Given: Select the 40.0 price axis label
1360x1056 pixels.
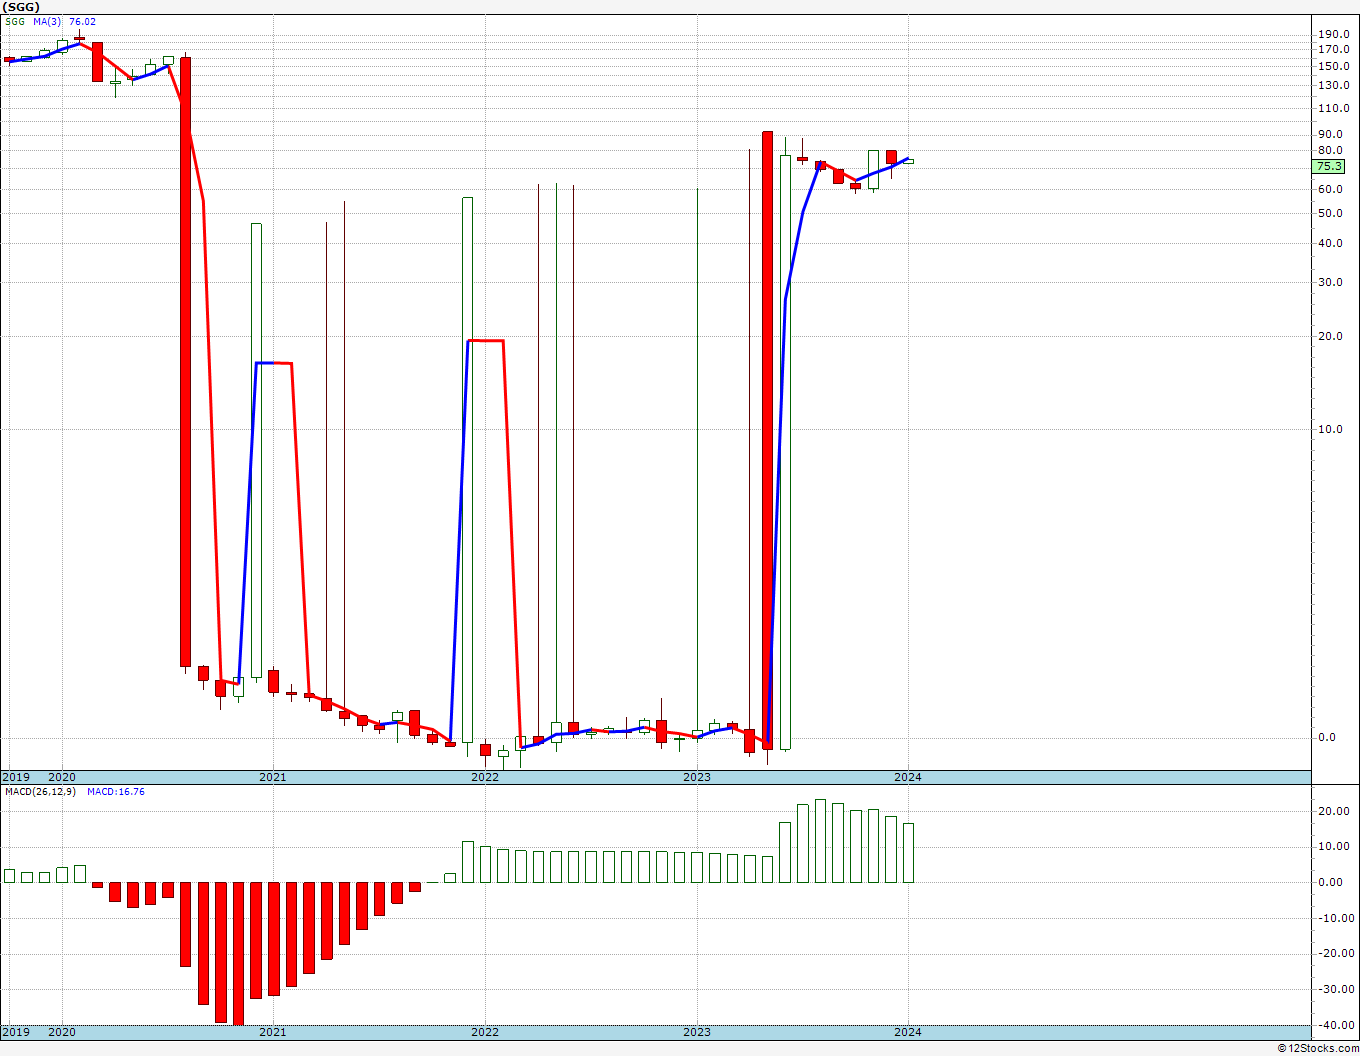Looking at the screenshot, I should 1330,243.
